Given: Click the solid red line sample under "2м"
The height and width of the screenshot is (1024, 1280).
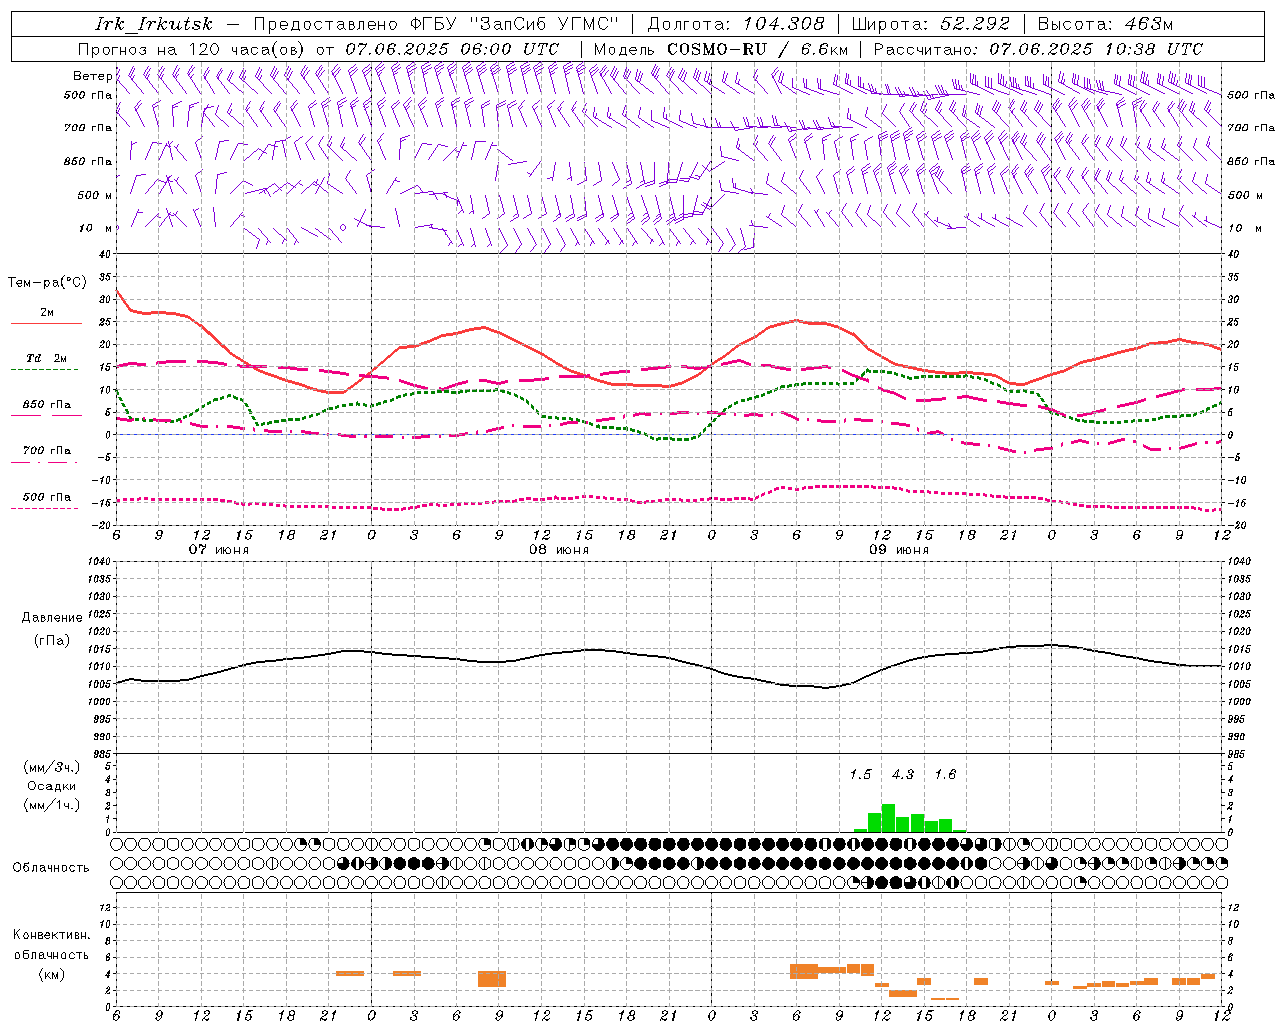Looking at the screenshot, I should point(46,324).
